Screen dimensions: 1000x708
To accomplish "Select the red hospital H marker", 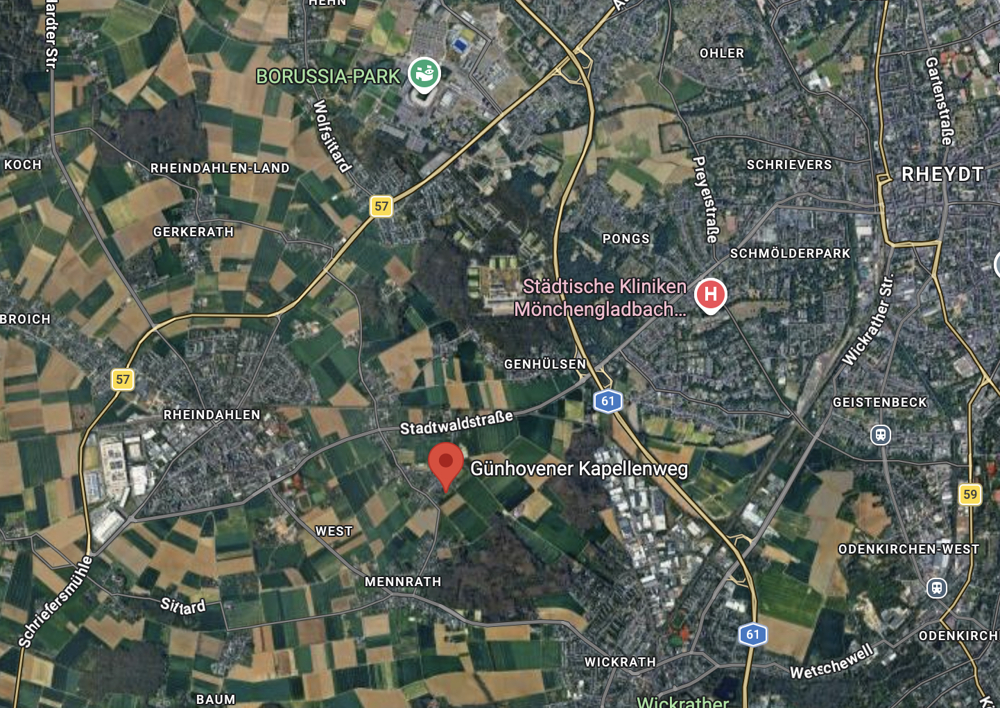I will pos(710,297).
